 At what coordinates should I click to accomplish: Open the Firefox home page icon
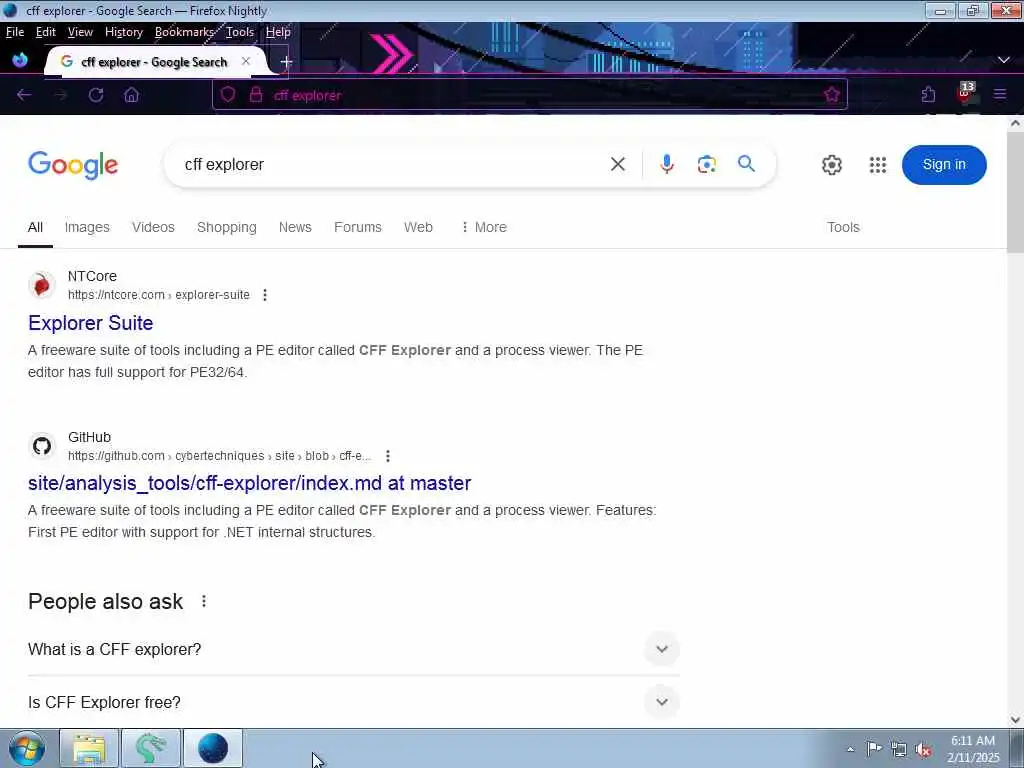[x=131, y=95]
